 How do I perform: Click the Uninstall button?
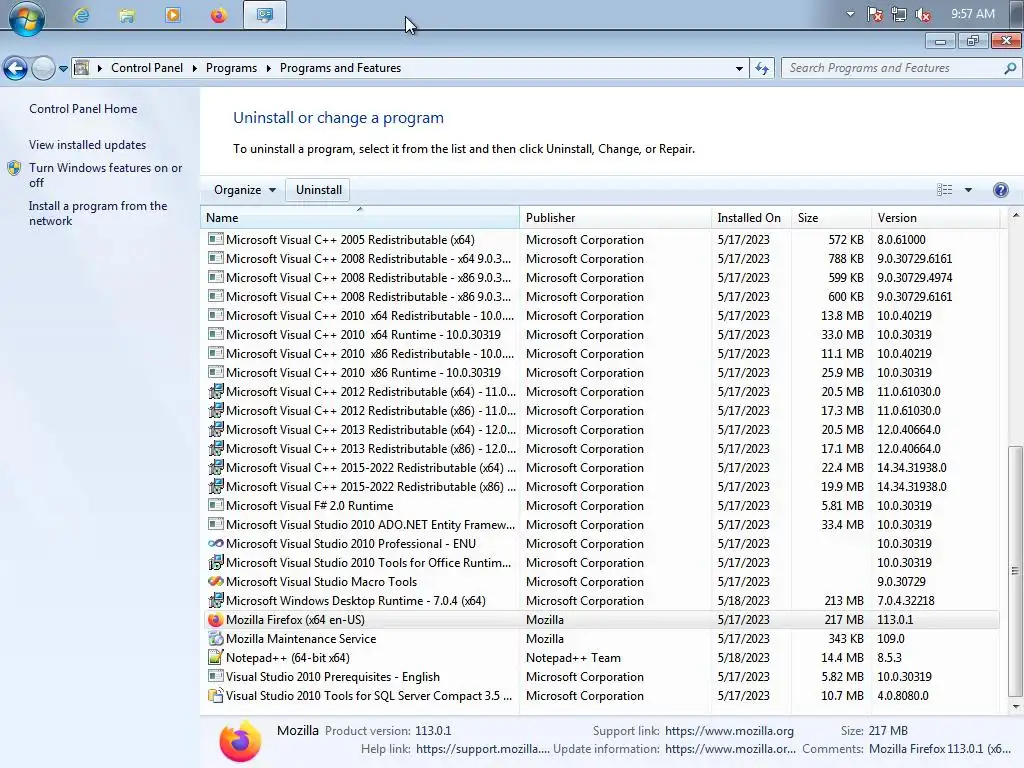(319, 190)
